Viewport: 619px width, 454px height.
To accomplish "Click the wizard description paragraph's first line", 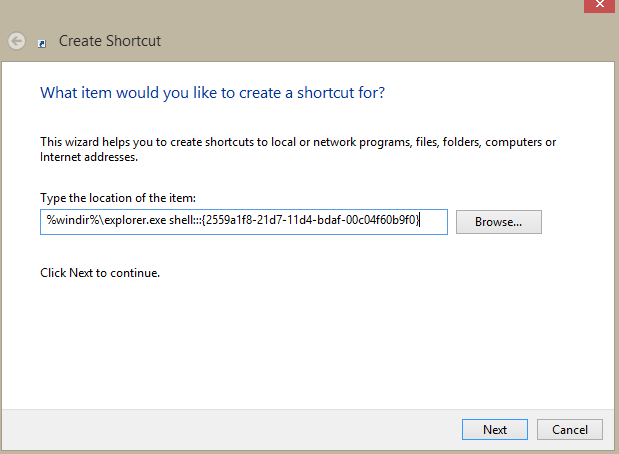I will tap(298, 142).
